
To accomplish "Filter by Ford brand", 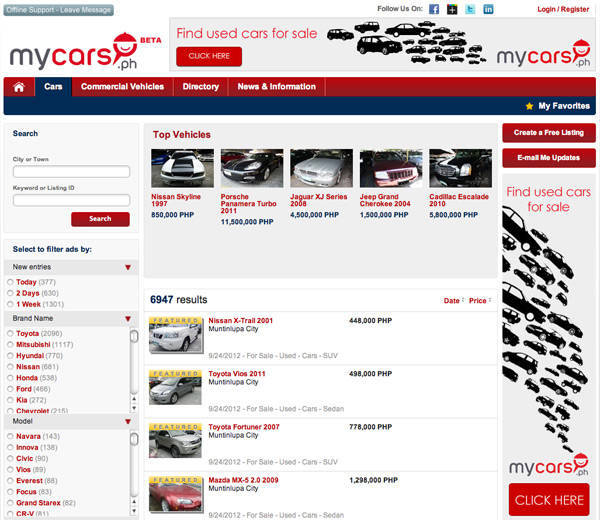I will click(10, 389).
